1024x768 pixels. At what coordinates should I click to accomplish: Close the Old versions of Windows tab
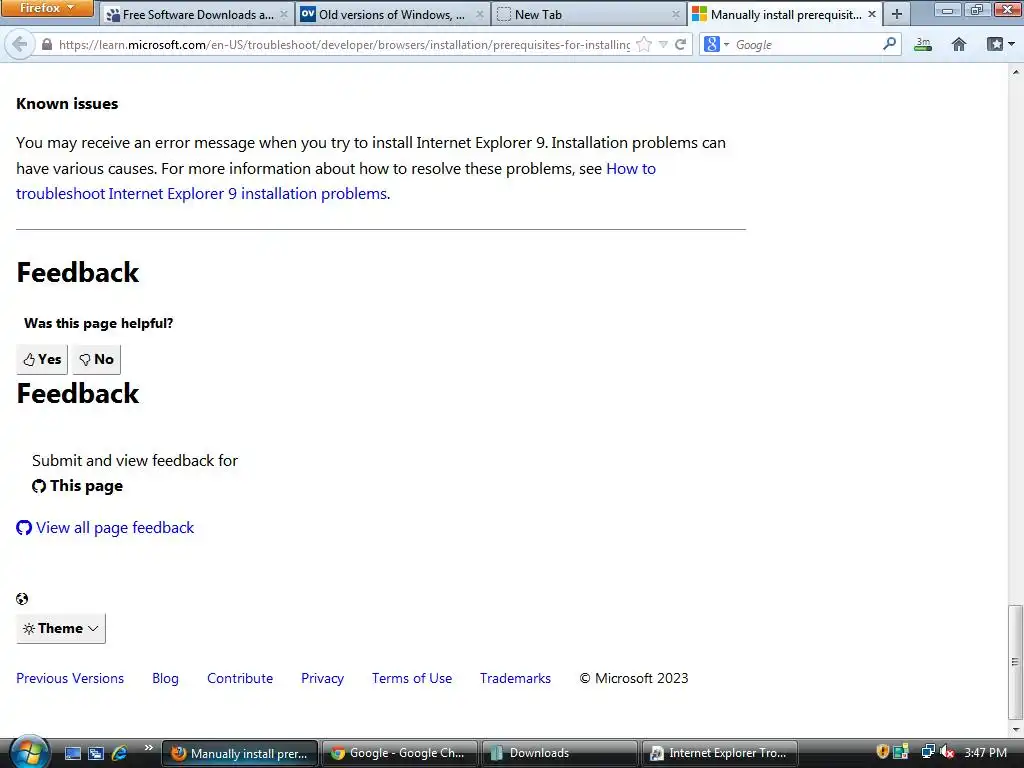coord(479,14)
